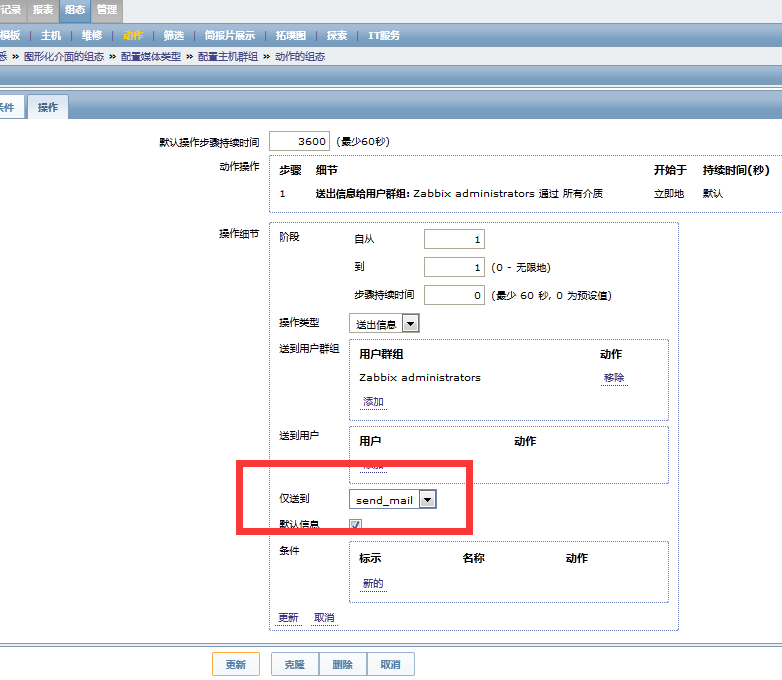Open the 操作类型 dropdown showing 送出信息
The image size is (782, 680).
[x=384, y=324]
